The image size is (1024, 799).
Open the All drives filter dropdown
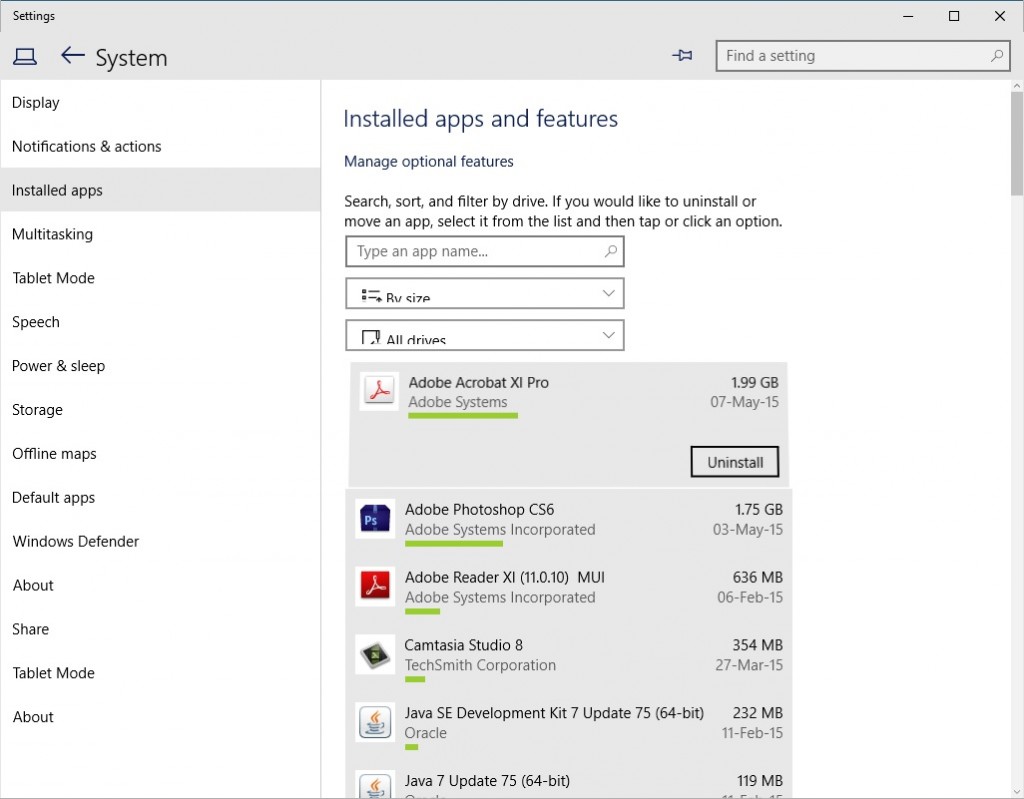tap(485, 335)
